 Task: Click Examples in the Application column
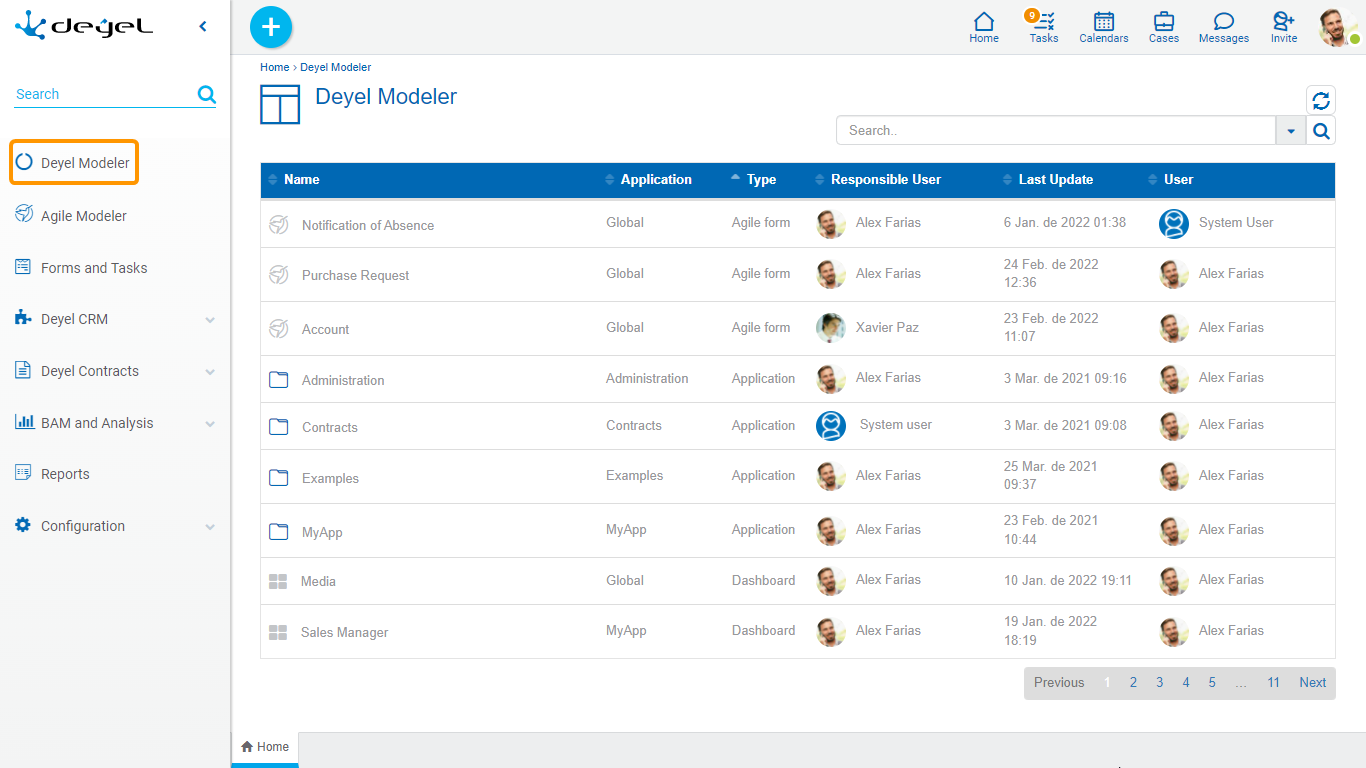(x=634, y=475)
